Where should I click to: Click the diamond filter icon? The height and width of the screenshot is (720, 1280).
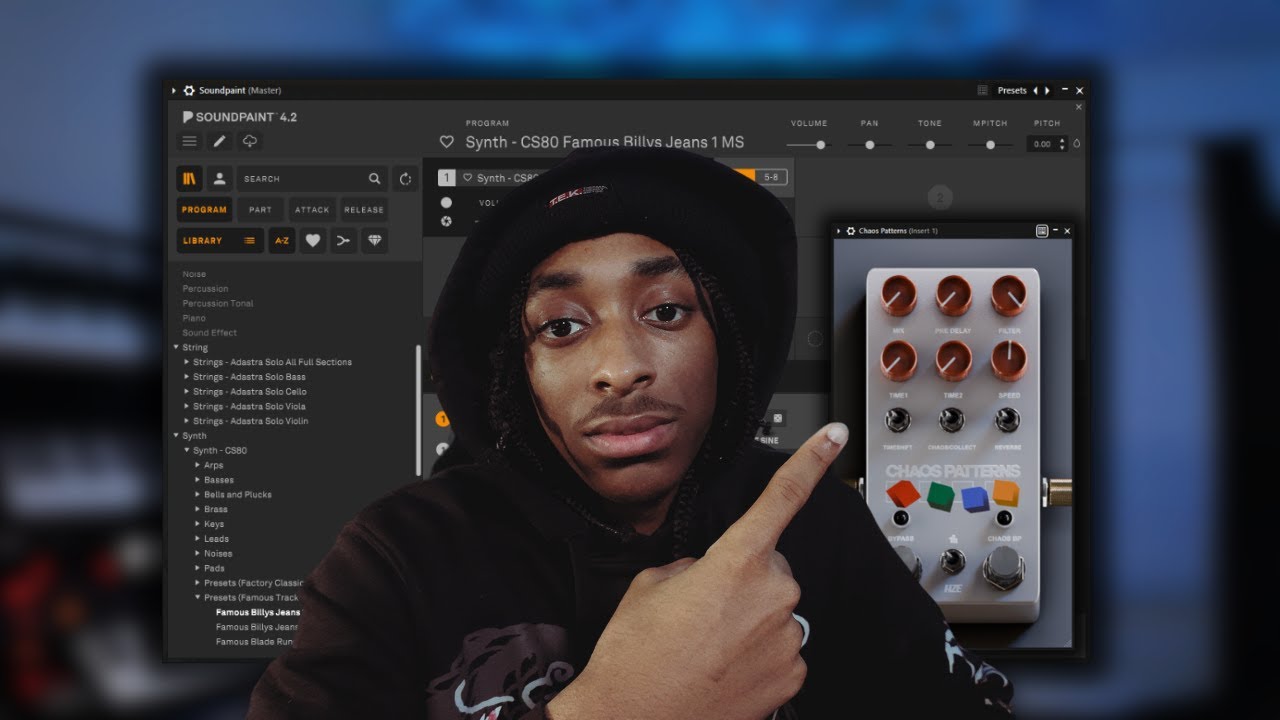(375, 241)
